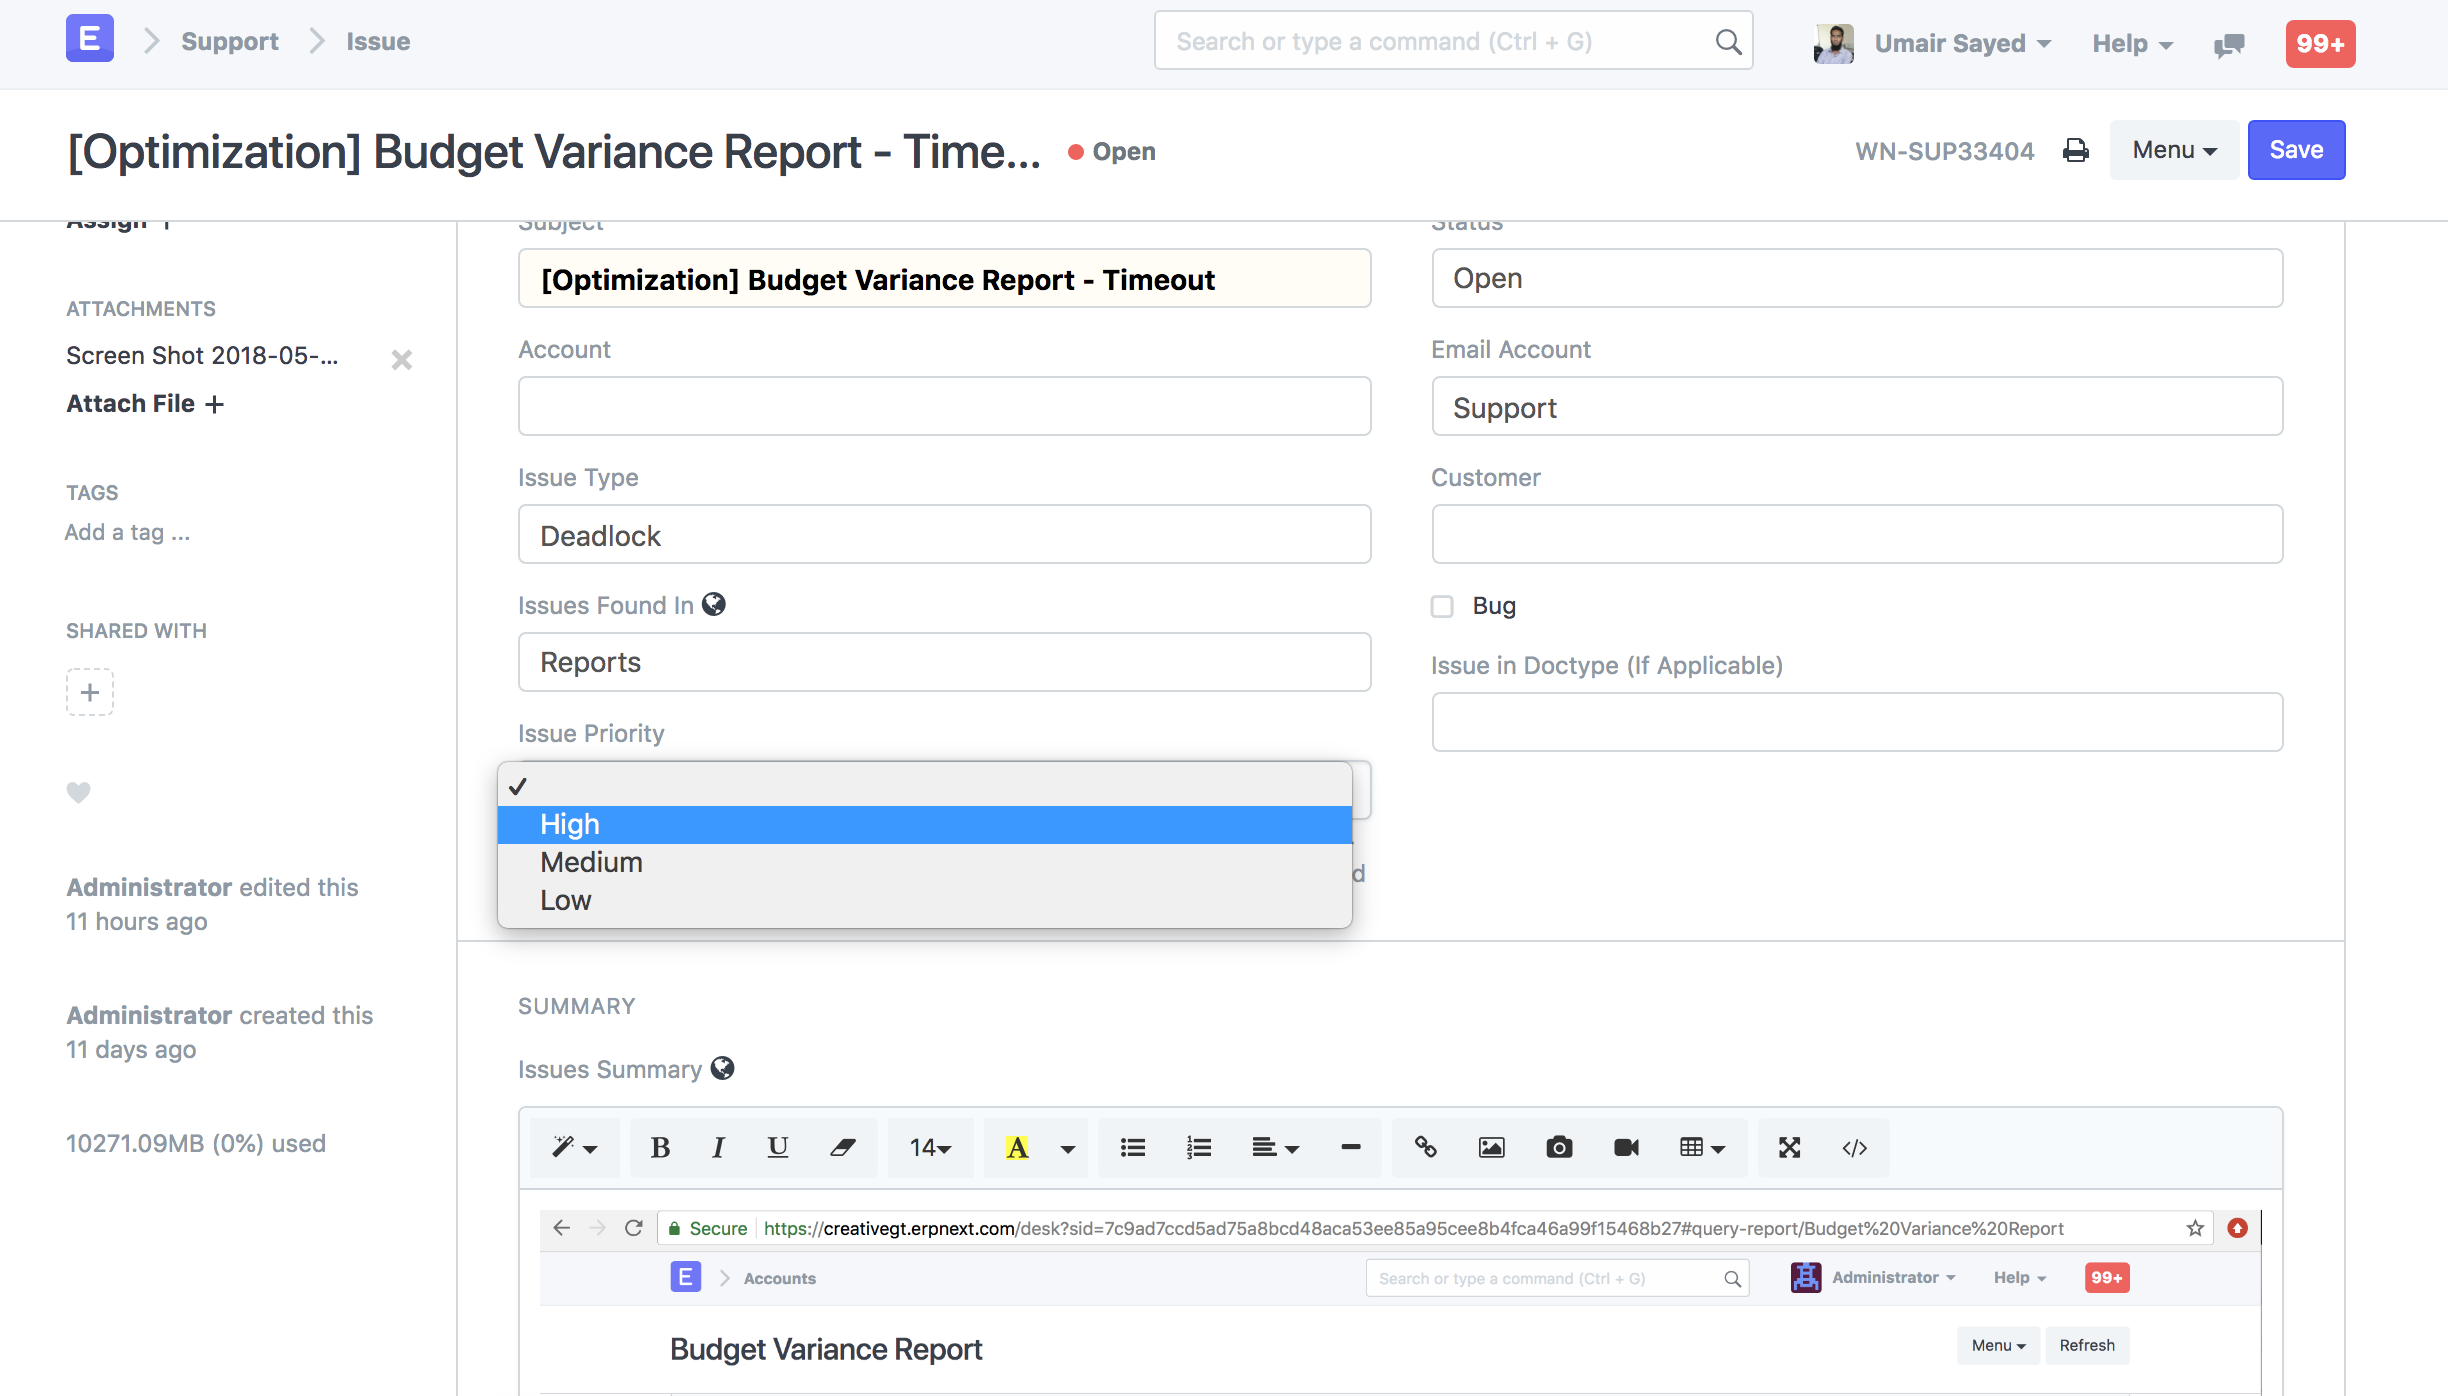Click the Issue Type field showing Deadlock
This screenshot has width=2448, height=1396.
tap(944, 534)
